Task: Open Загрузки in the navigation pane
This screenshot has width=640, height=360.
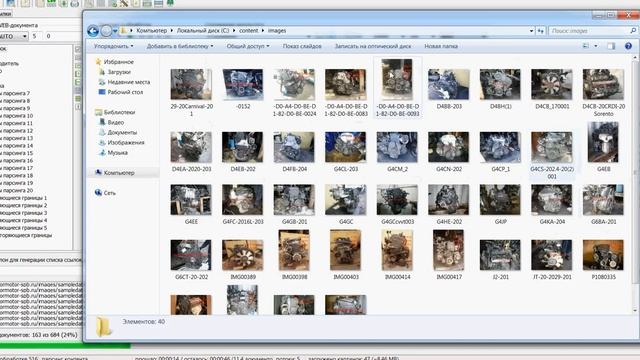Action: pos(119,72)
